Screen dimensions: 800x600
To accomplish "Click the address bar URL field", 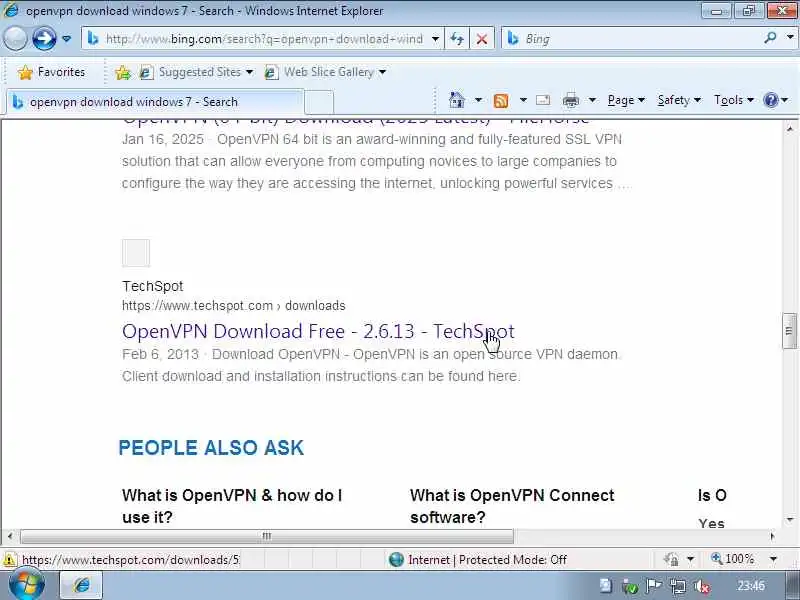I will tap(264, 39).
